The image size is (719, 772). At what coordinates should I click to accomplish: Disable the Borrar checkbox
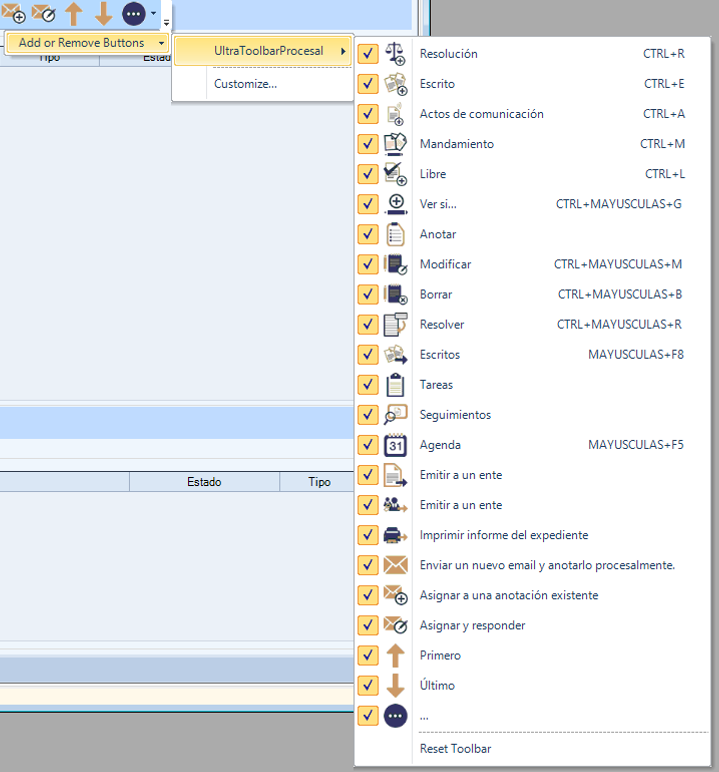368,295
